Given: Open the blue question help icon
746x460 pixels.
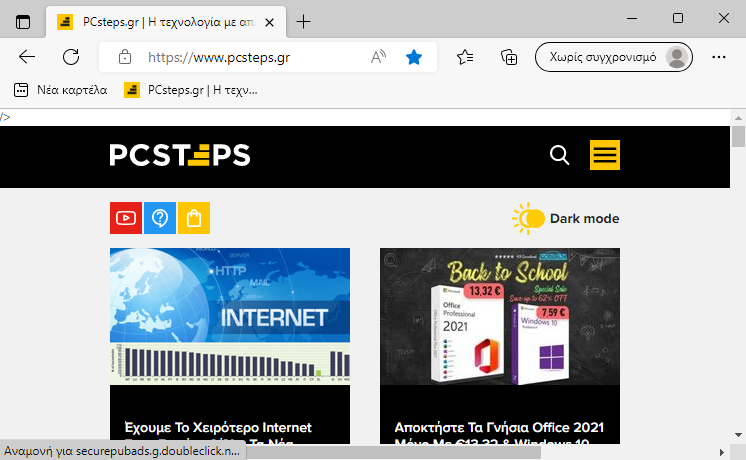Looking at the screenshot, I should tap(160, 218).
